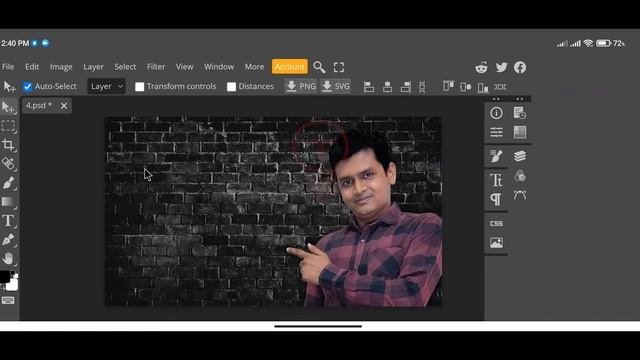
Task: Open the Channels panel icon
Action: pyautogui.click(x=520, y=176)
